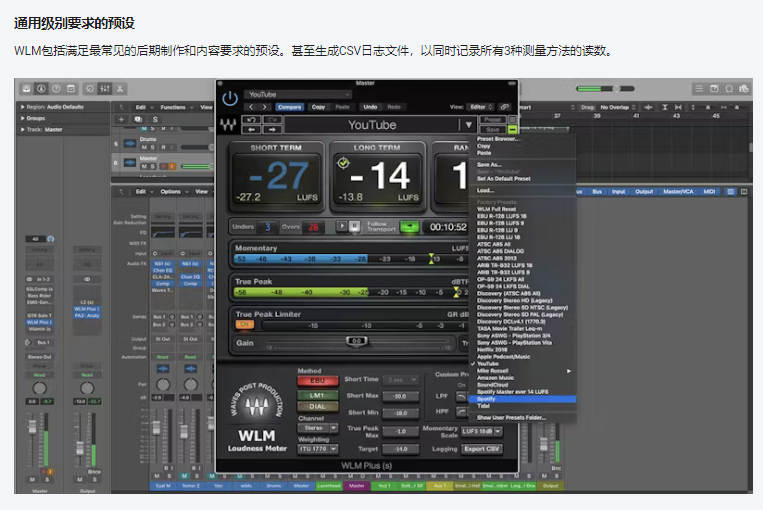Toggle Compare button in plugin header
This screenshot has height=510, width=763.
pos(290,107)
